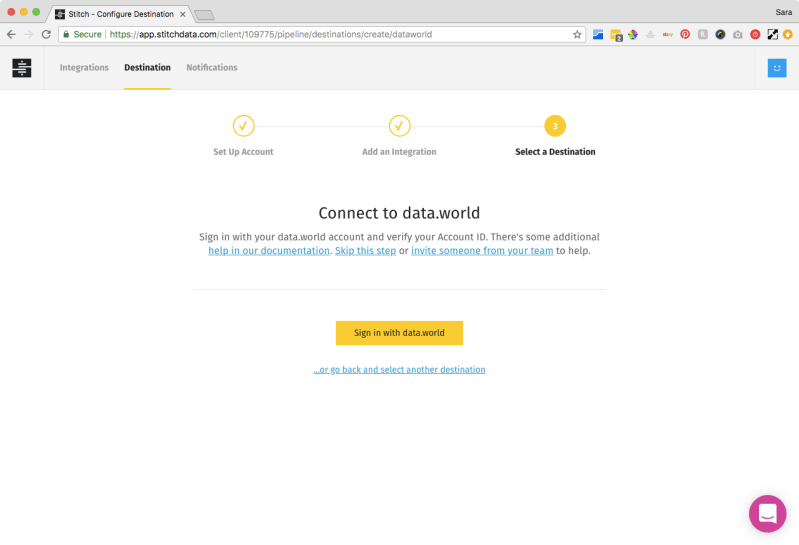The image size is (799, 545).
Task: Click Sign in with data.world button
Action: pyautogui.click(x=399, y=333)
